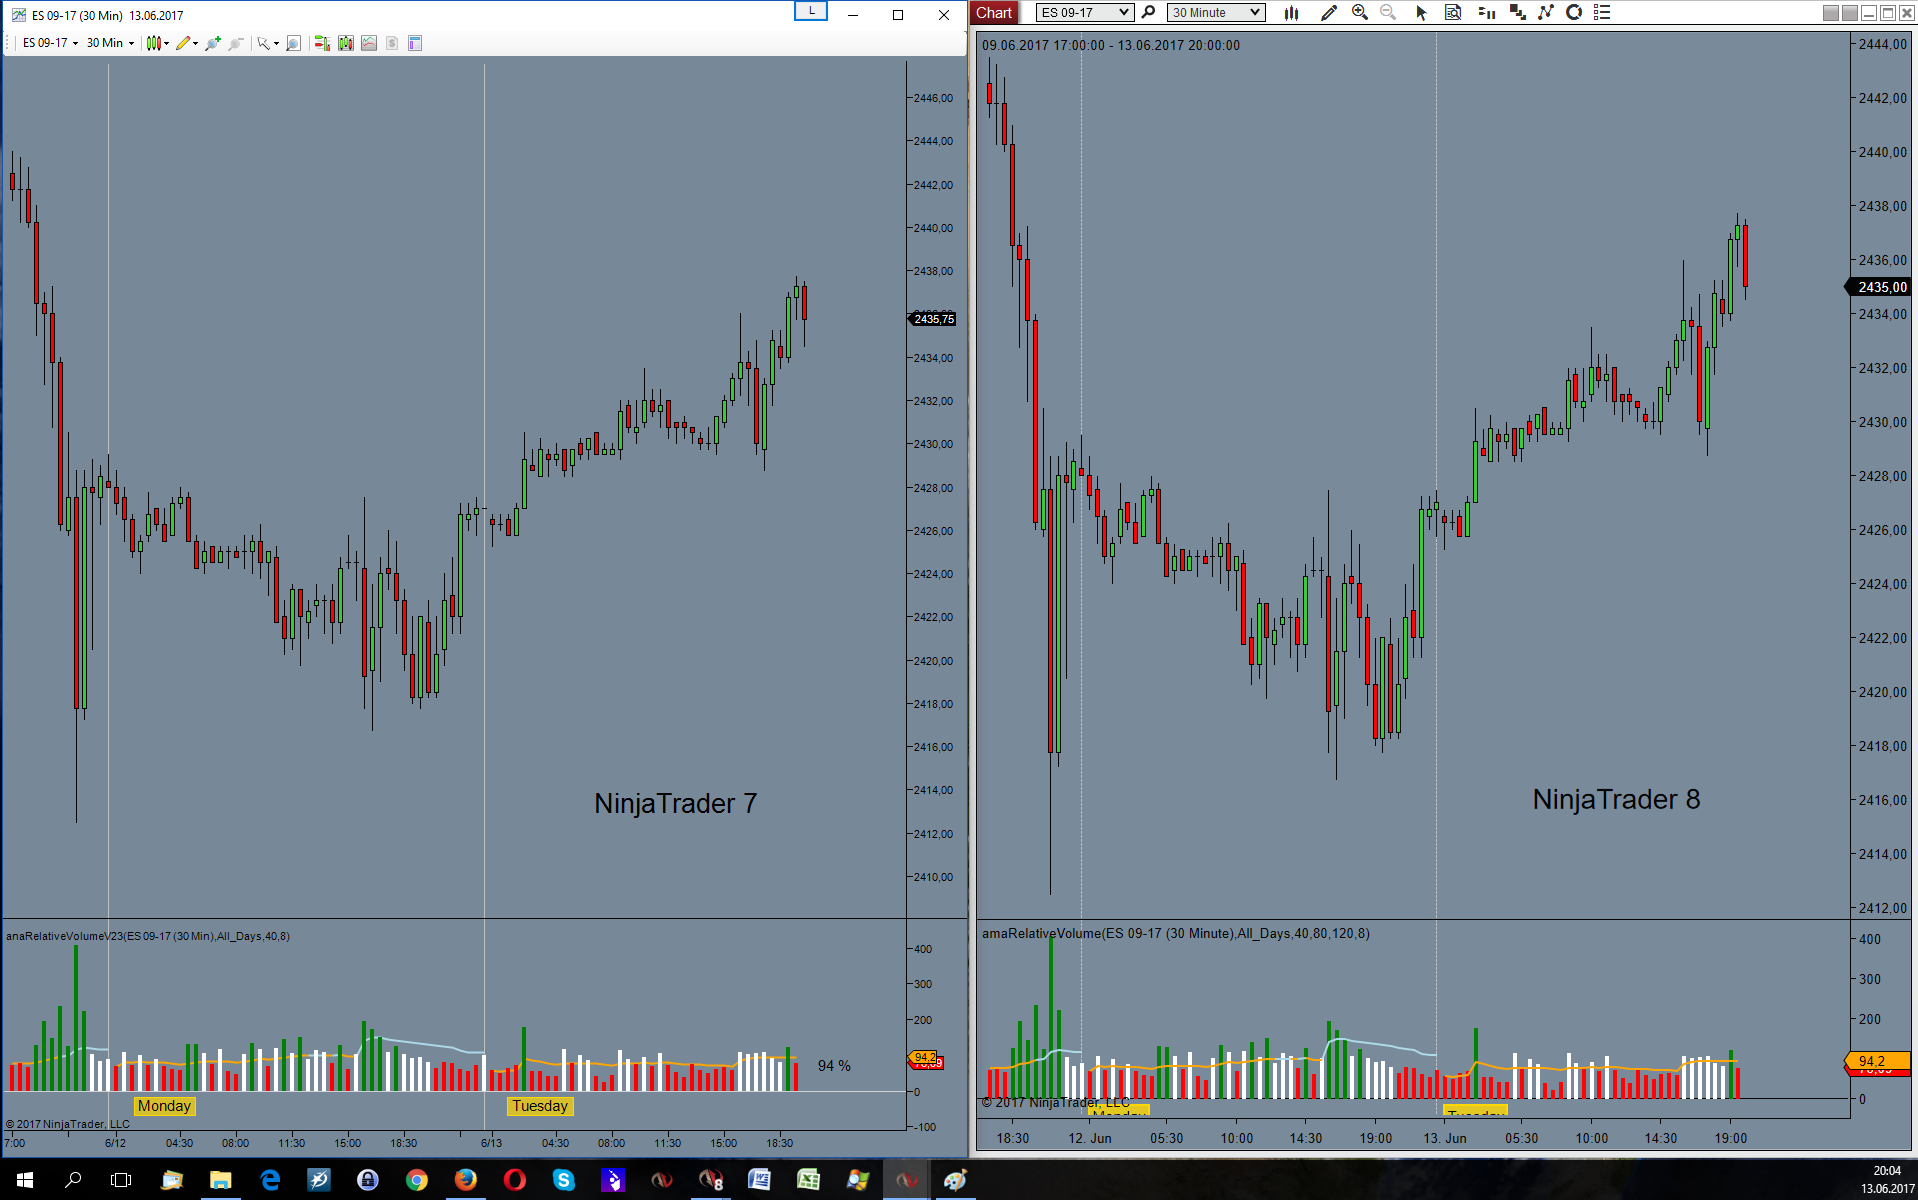Open Indicators icon in NinjaTrader 7 toolbar
This screenshot has width=1918, height=1200.
coord(369,43)
